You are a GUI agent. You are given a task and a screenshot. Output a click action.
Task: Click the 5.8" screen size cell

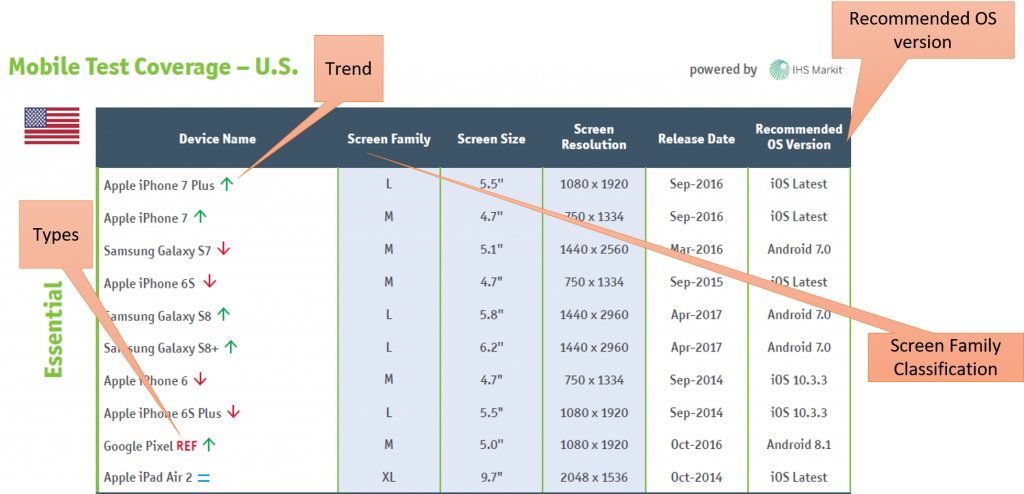[x=492, y=314]
